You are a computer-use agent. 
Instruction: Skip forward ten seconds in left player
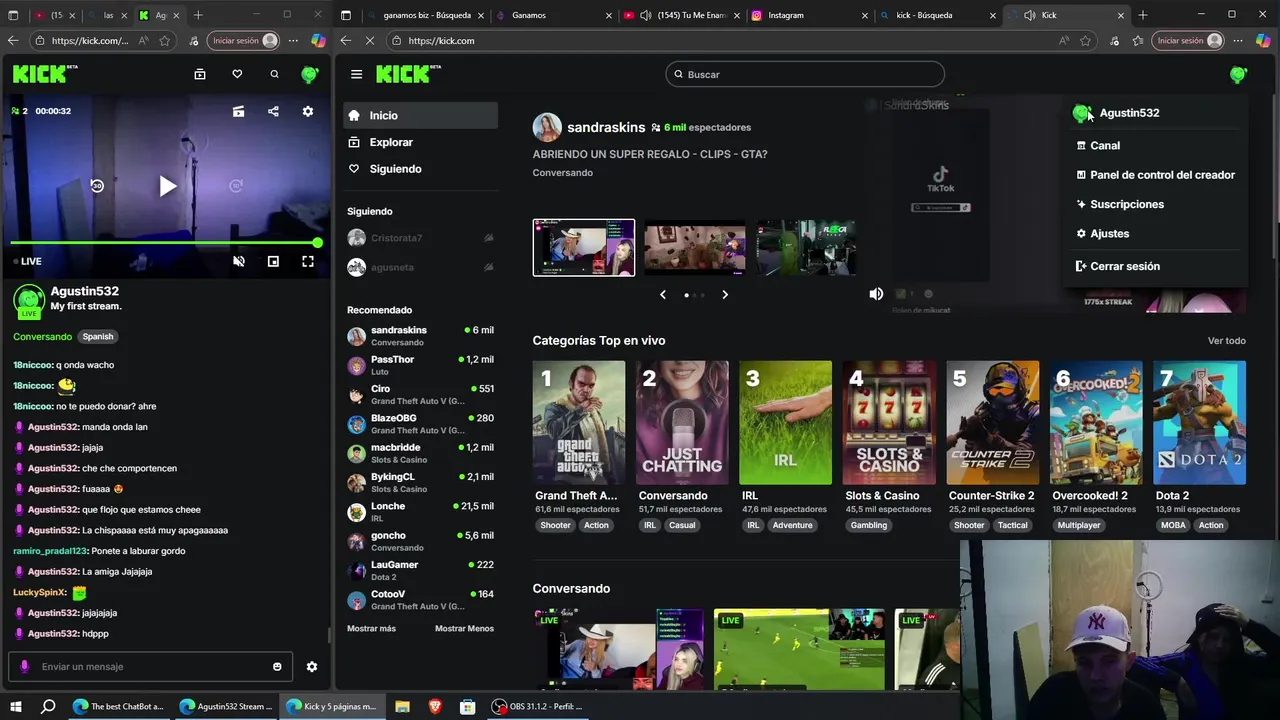tap(236, 186)
